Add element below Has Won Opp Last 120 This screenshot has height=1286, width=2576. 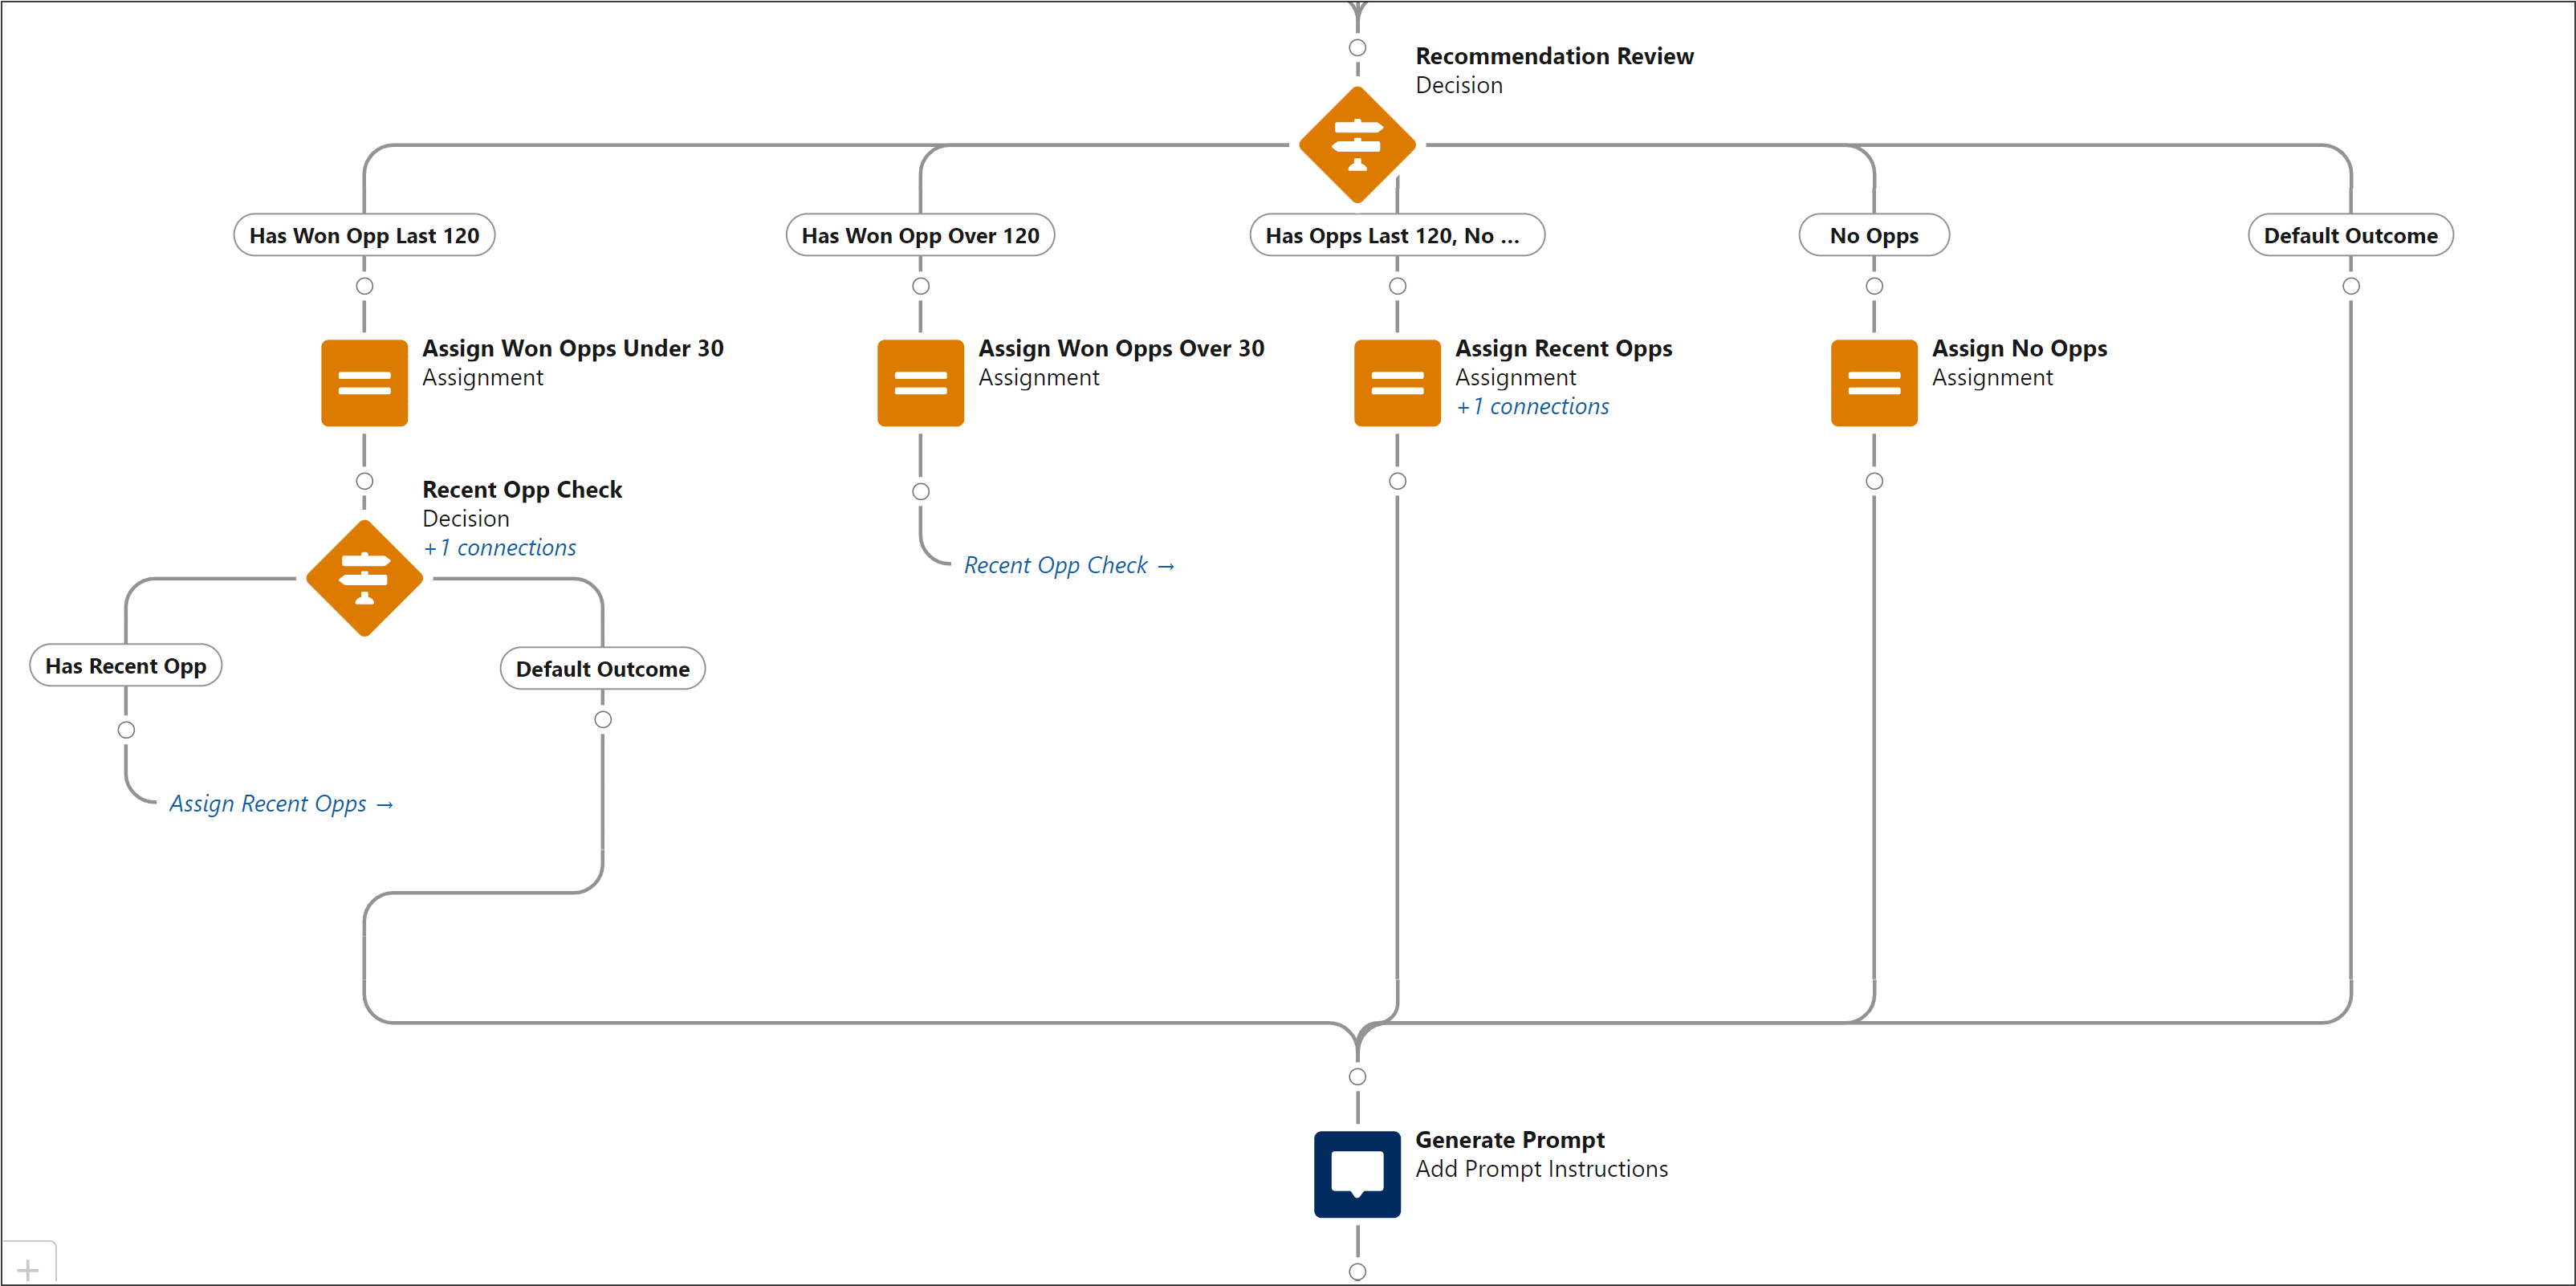364,286
